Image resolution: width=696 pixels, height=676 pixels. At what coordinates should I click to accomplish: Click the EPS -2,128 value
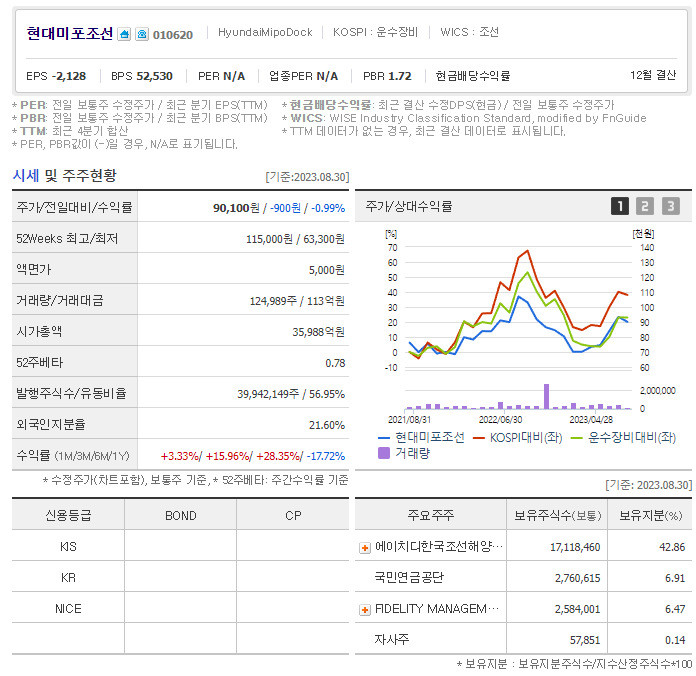pos(56,76)
